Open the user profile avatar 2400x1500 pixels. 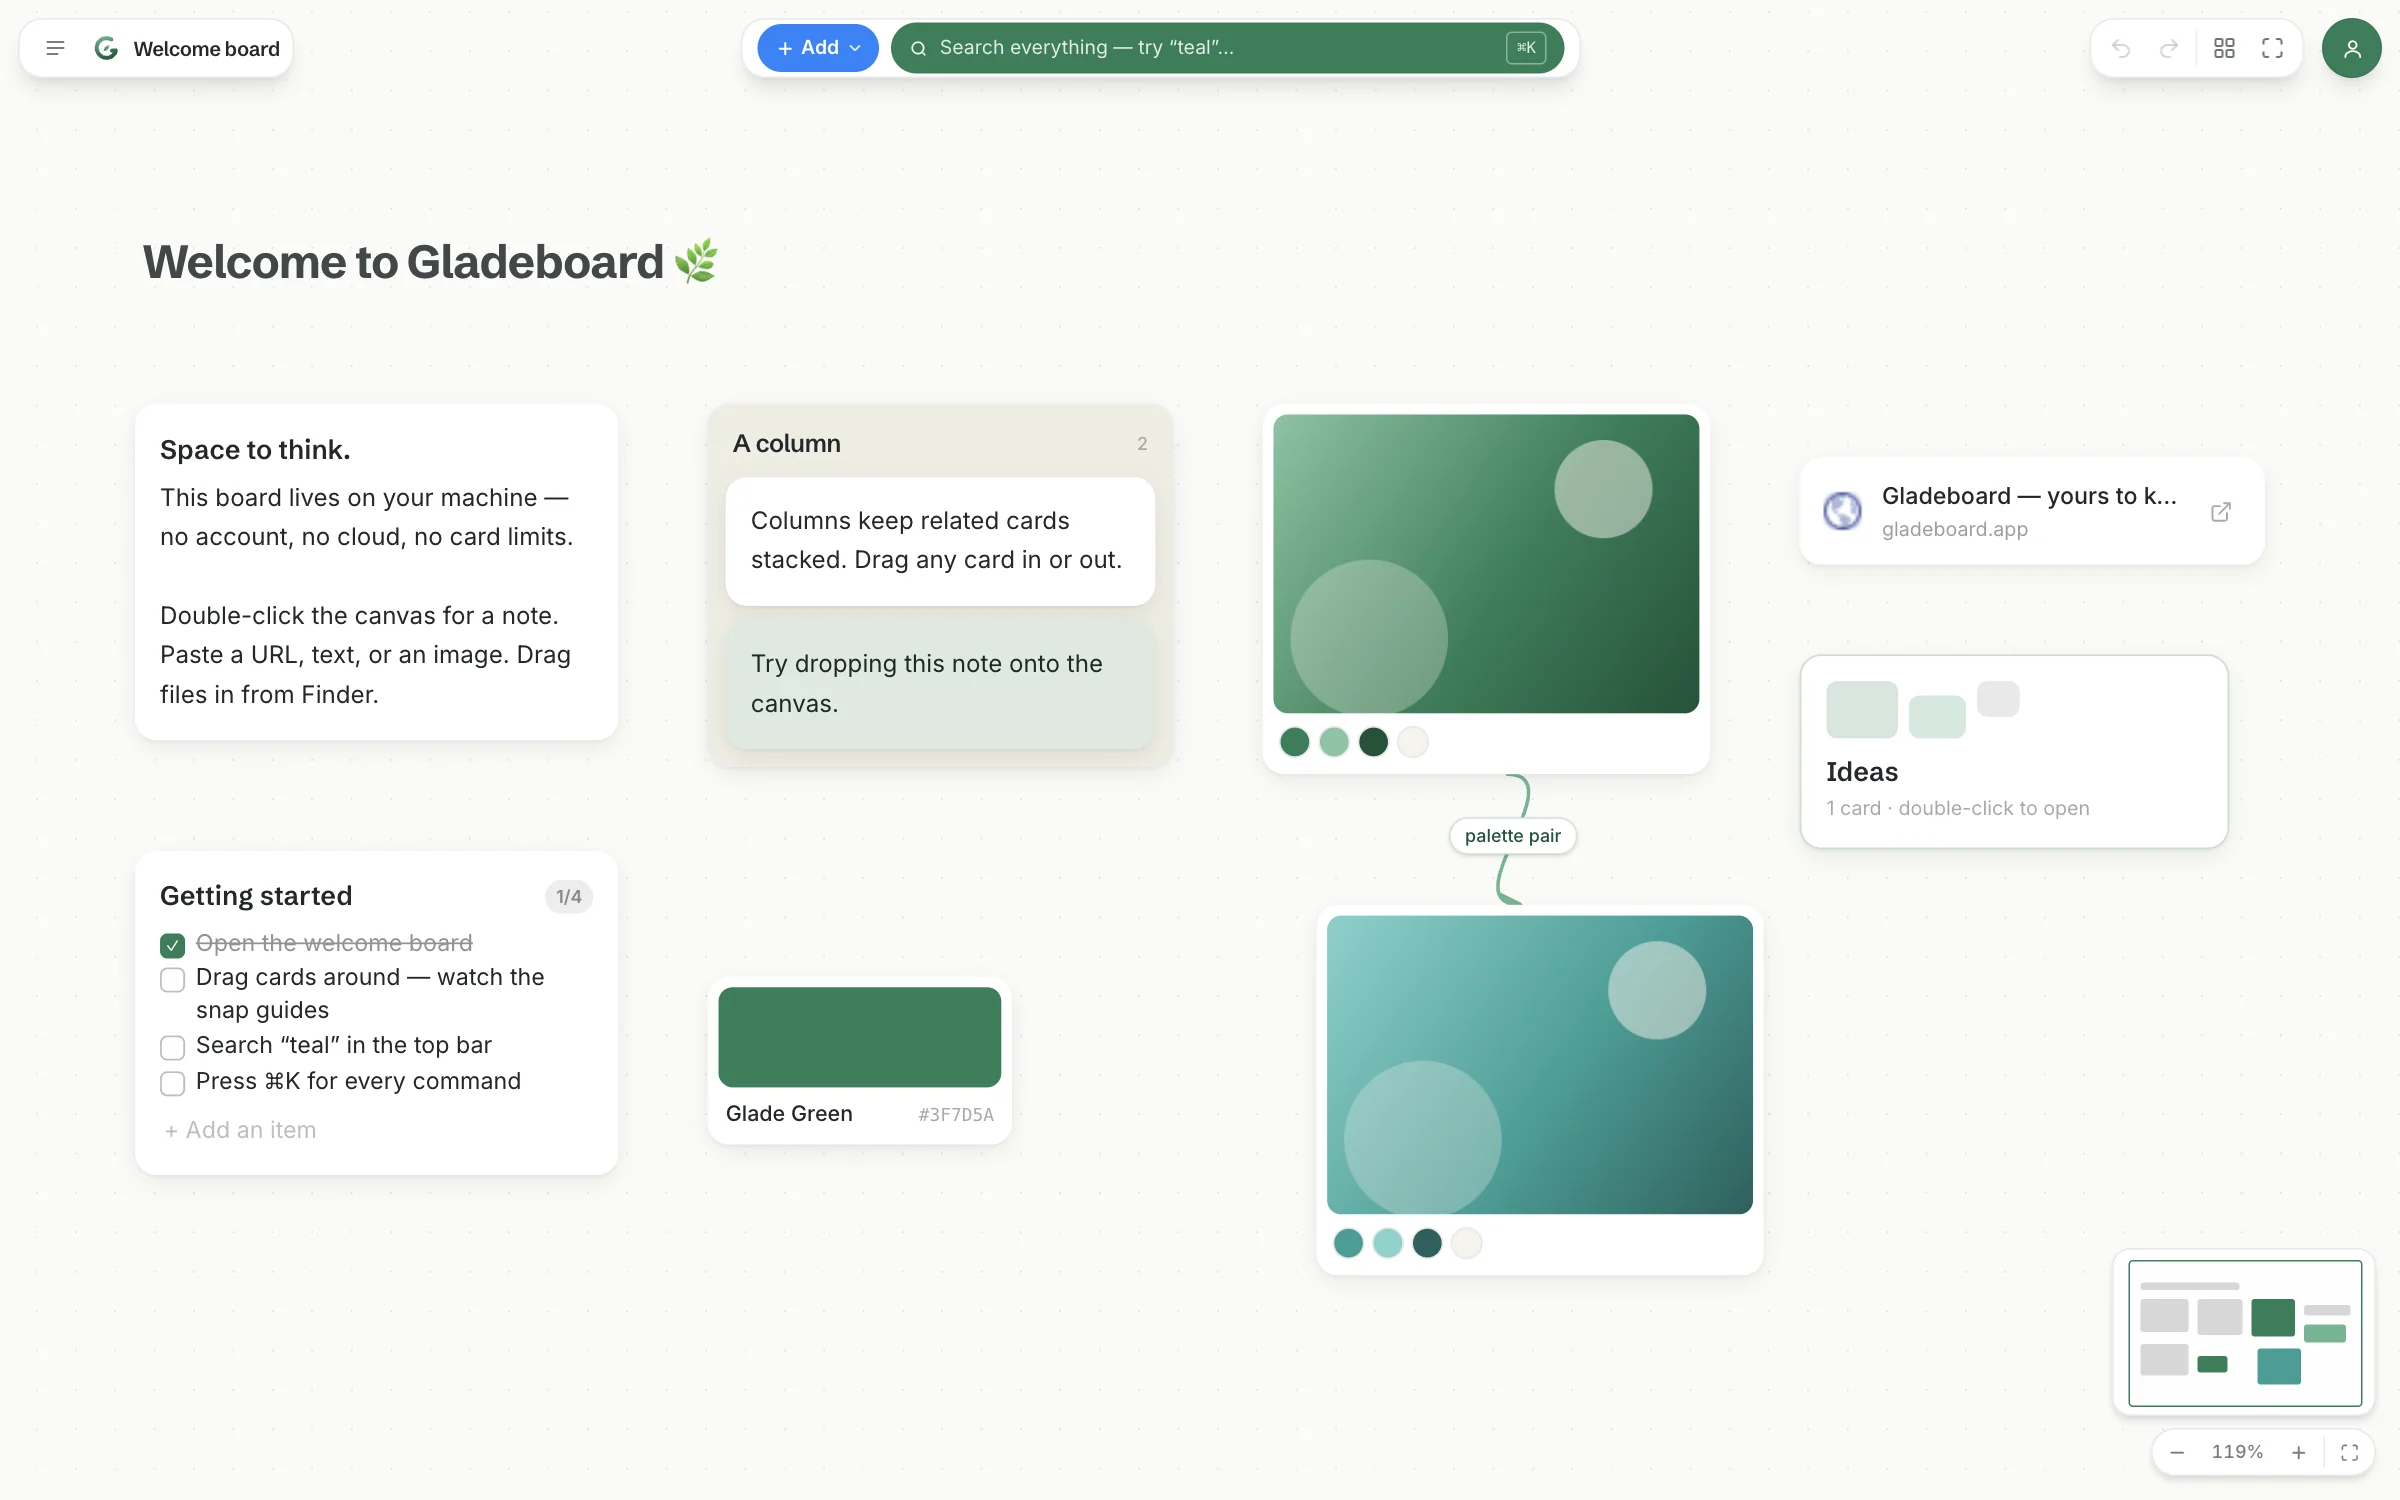[x=2352, y=48]
